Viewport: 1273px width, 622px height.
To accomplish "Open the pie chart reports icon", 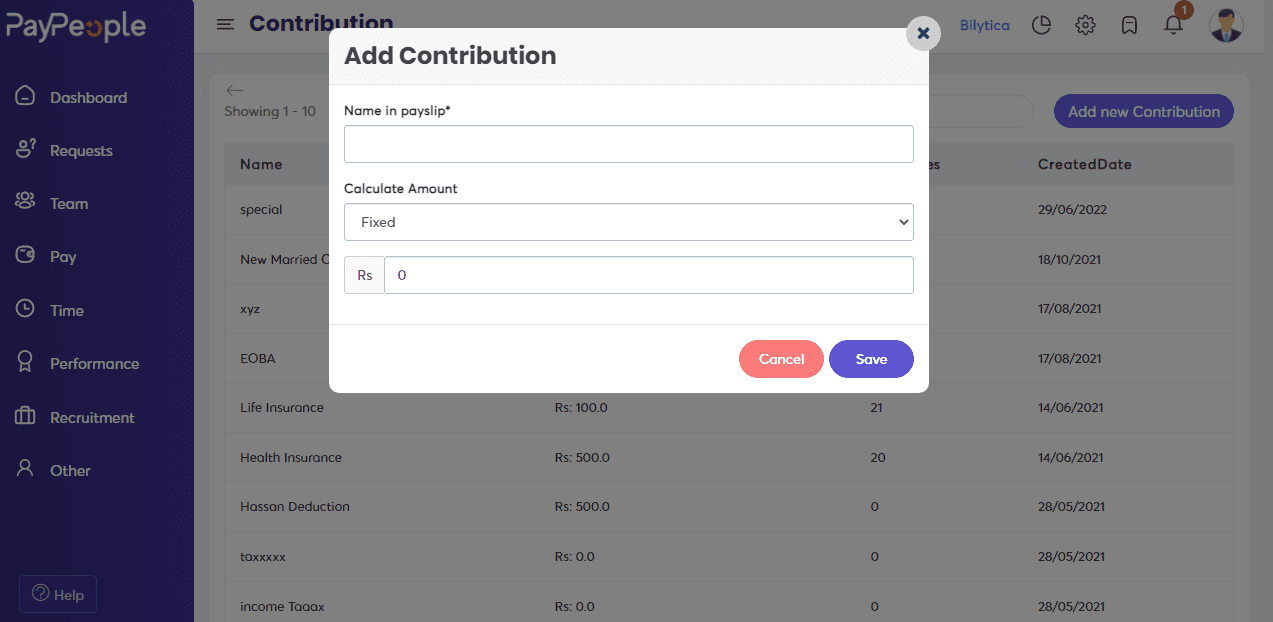I will tap(1041, 25).
